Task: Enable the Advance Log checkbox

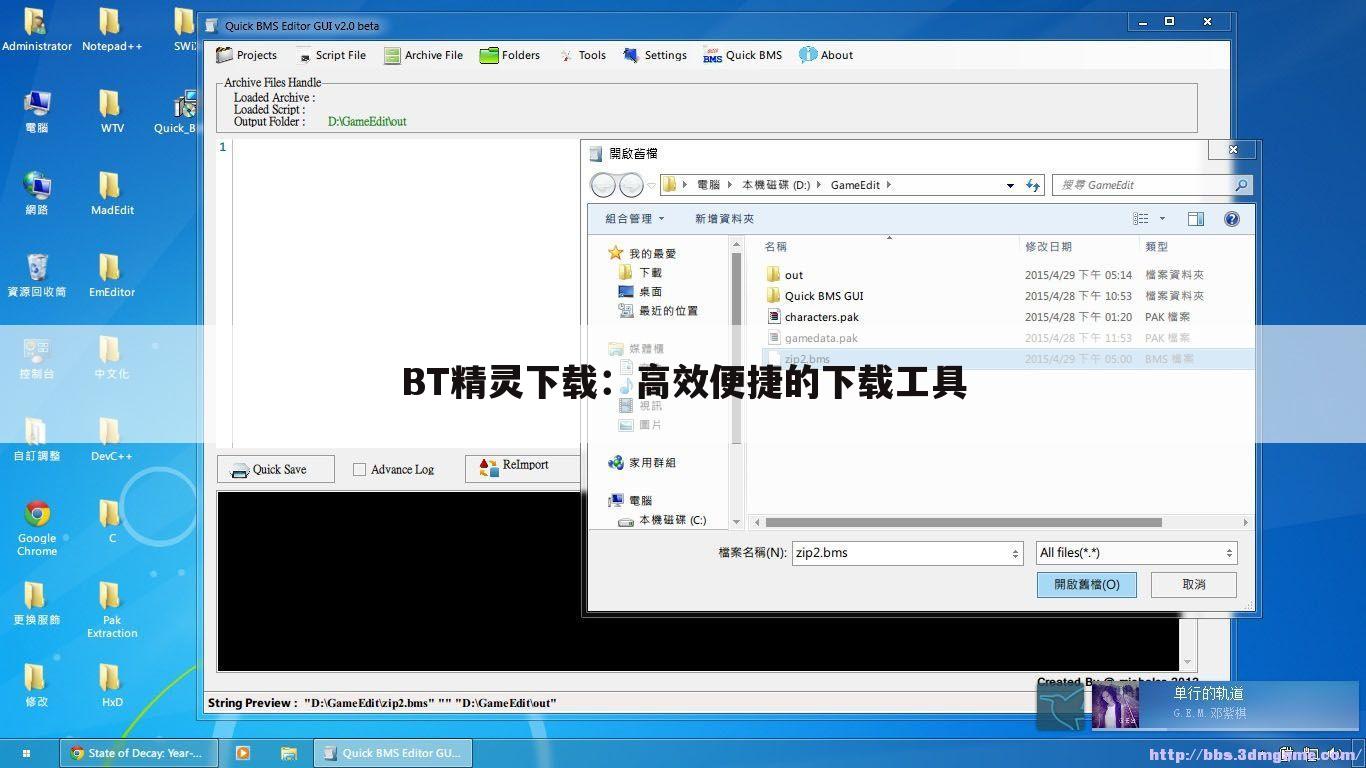Action: [x=359, y=469]
